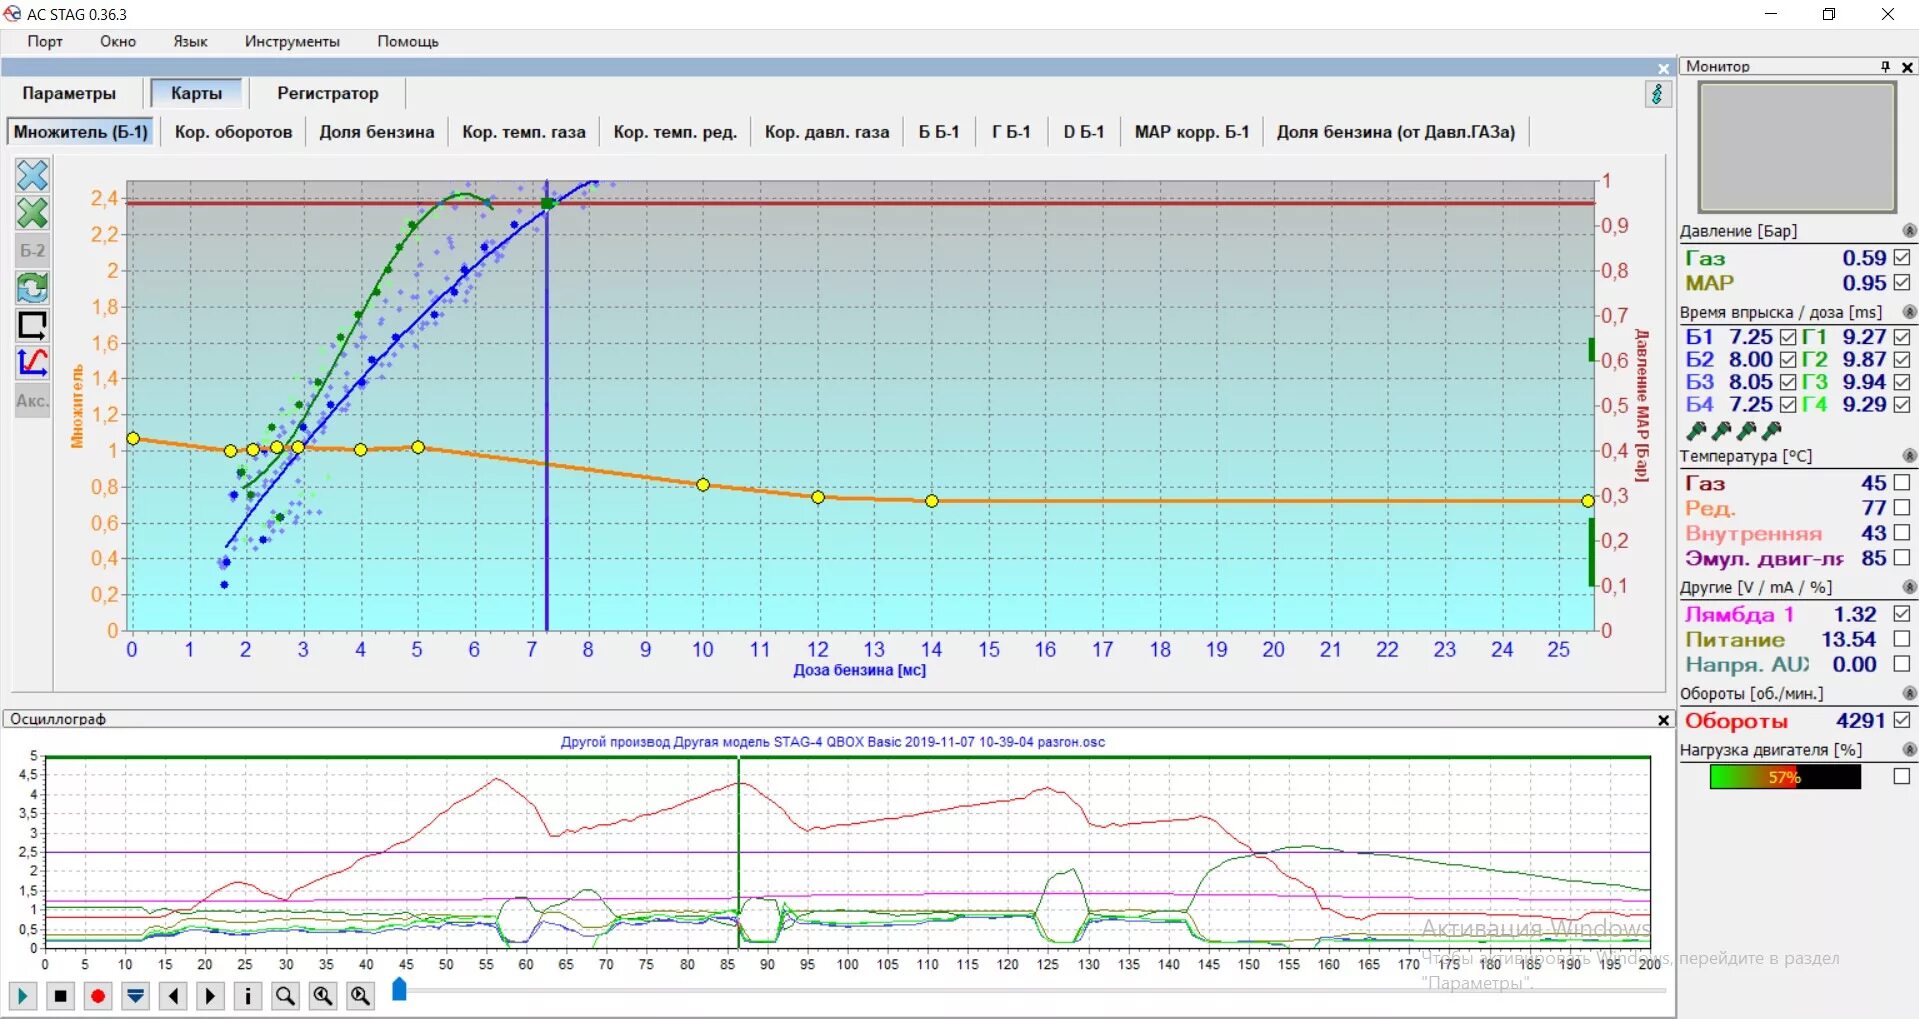Viewport: 1919px width, 1019px height.
Task: Step oscilloscope backward with the left arrow
Action: pos(174,996)
